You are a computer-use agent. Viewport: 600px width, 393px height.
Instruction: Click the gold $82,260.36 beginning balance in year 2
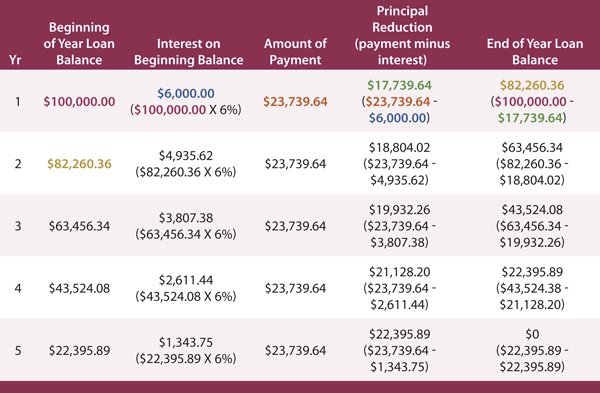pyautogui.click(x=79, y=164)
